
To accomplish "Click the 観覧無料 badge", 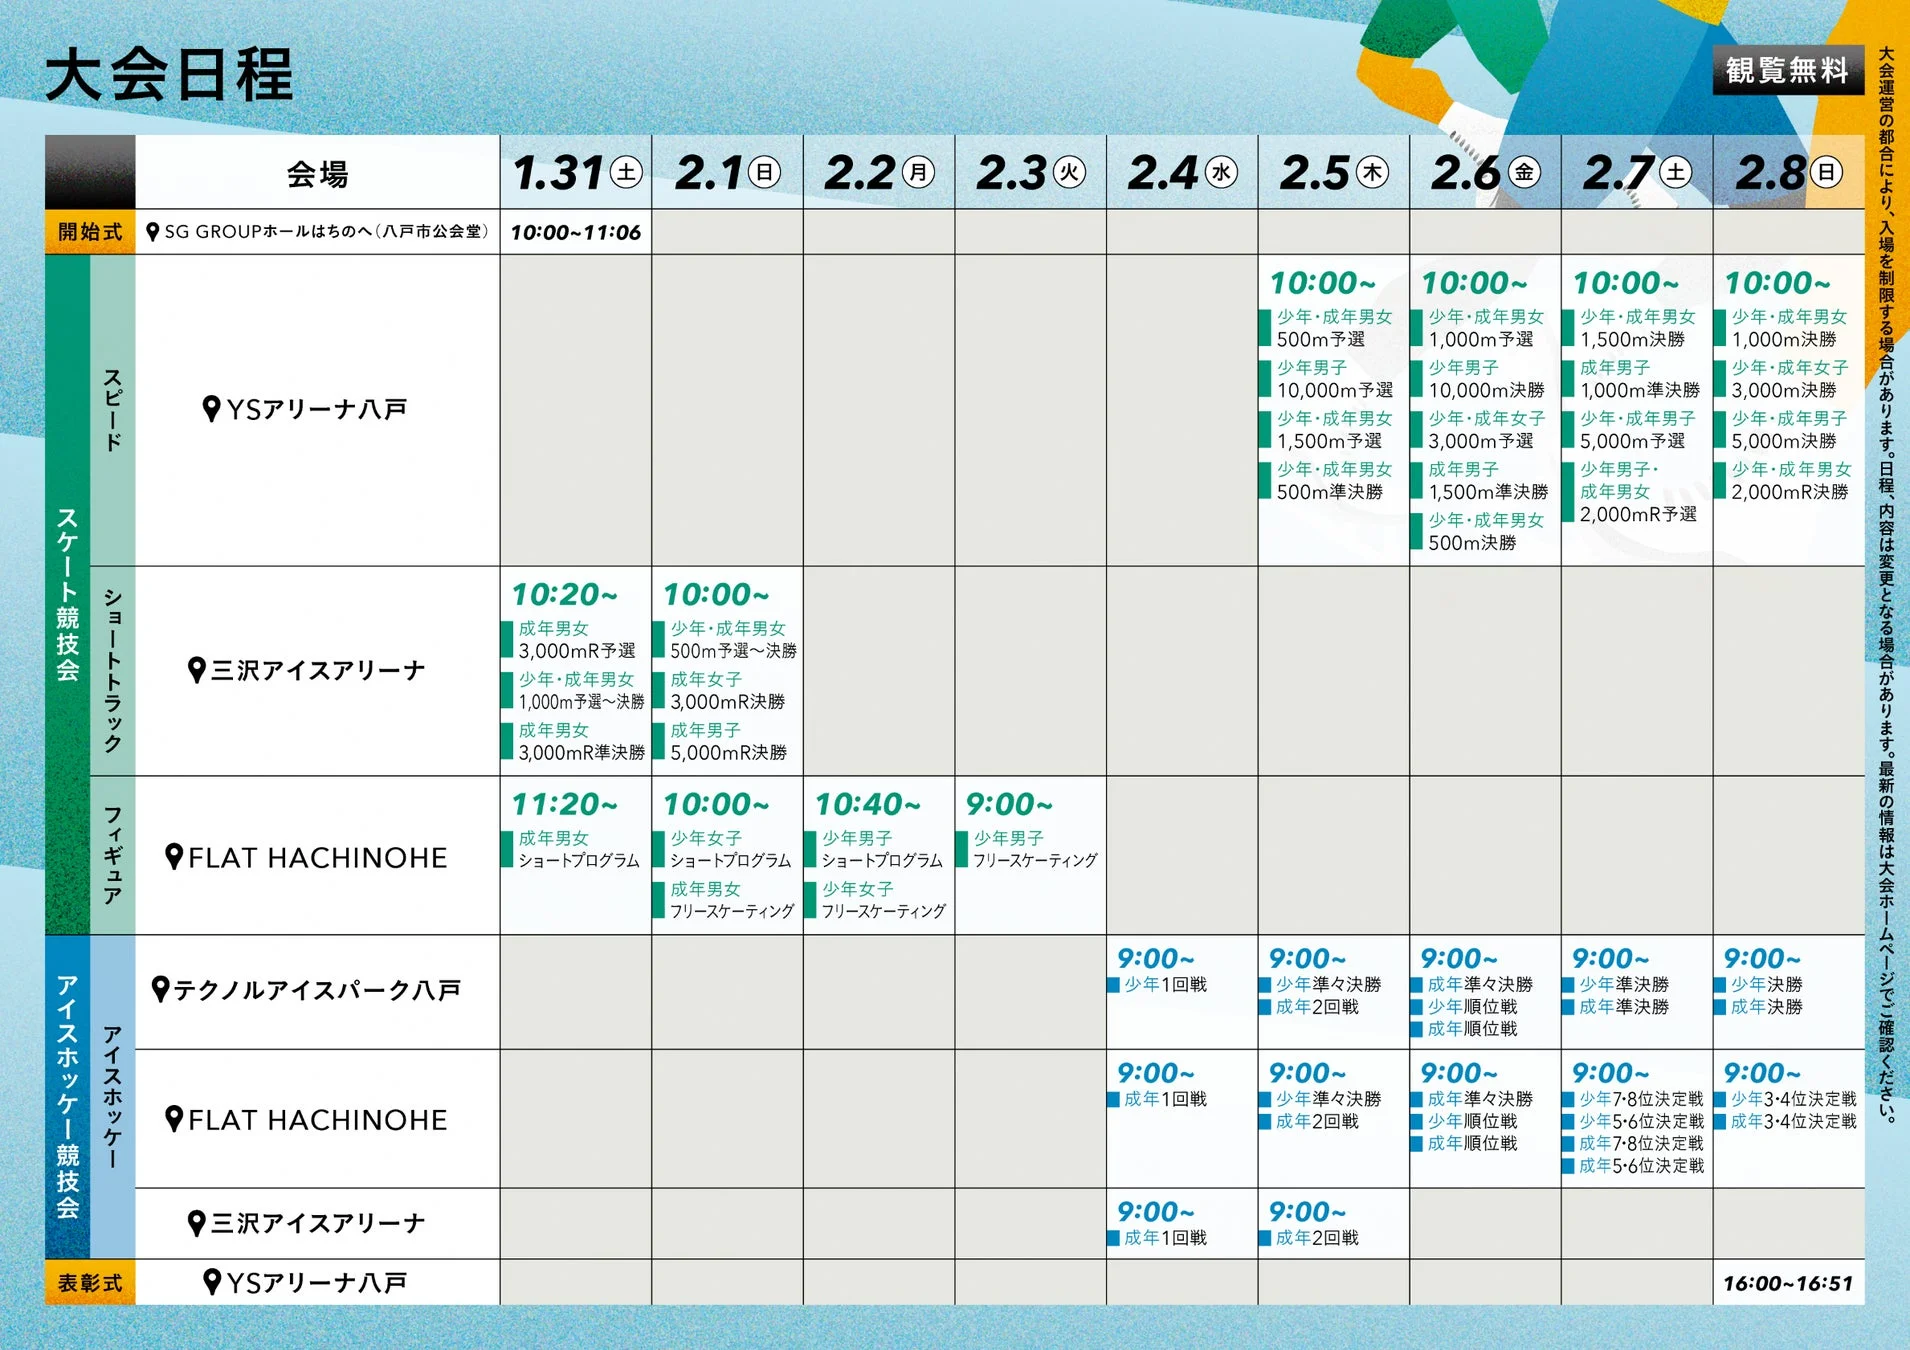I will 1786,71.
